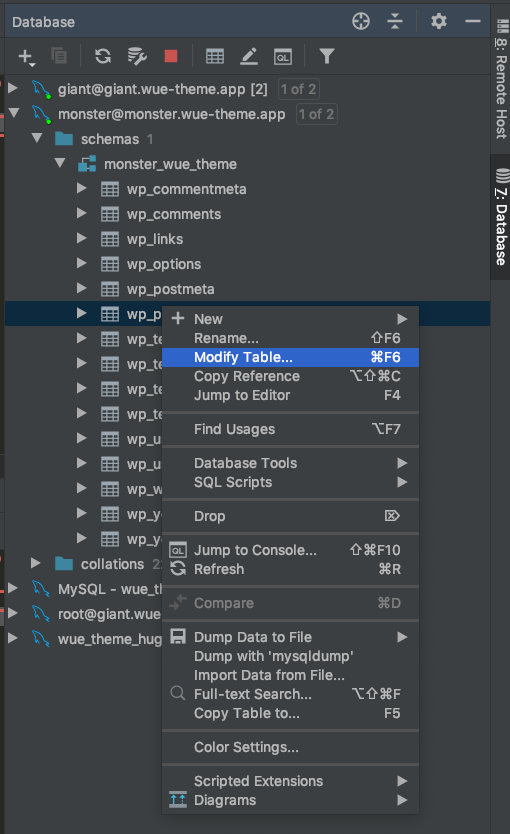Image resolution: width=510 pixels, height=834 pixels.
Task: Open the Diagrams submenu
Action: point(290,800)
